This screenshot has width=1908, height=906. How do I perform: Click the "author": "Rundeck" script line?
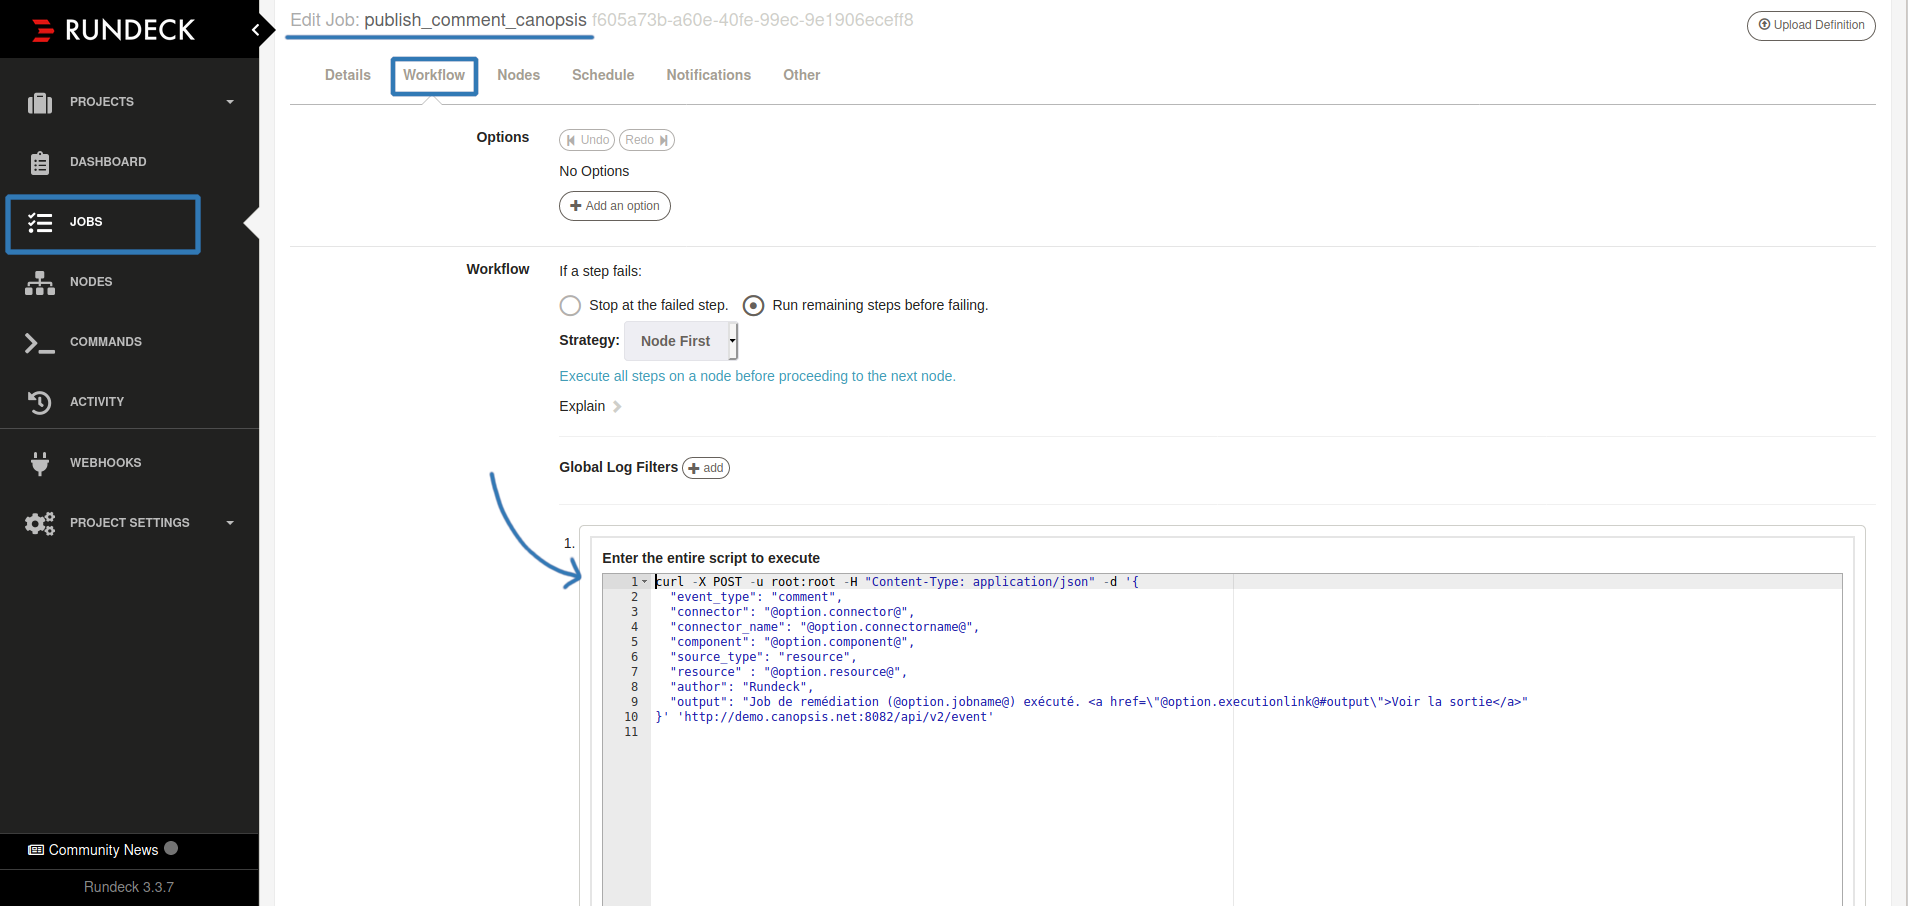(741, 687)
